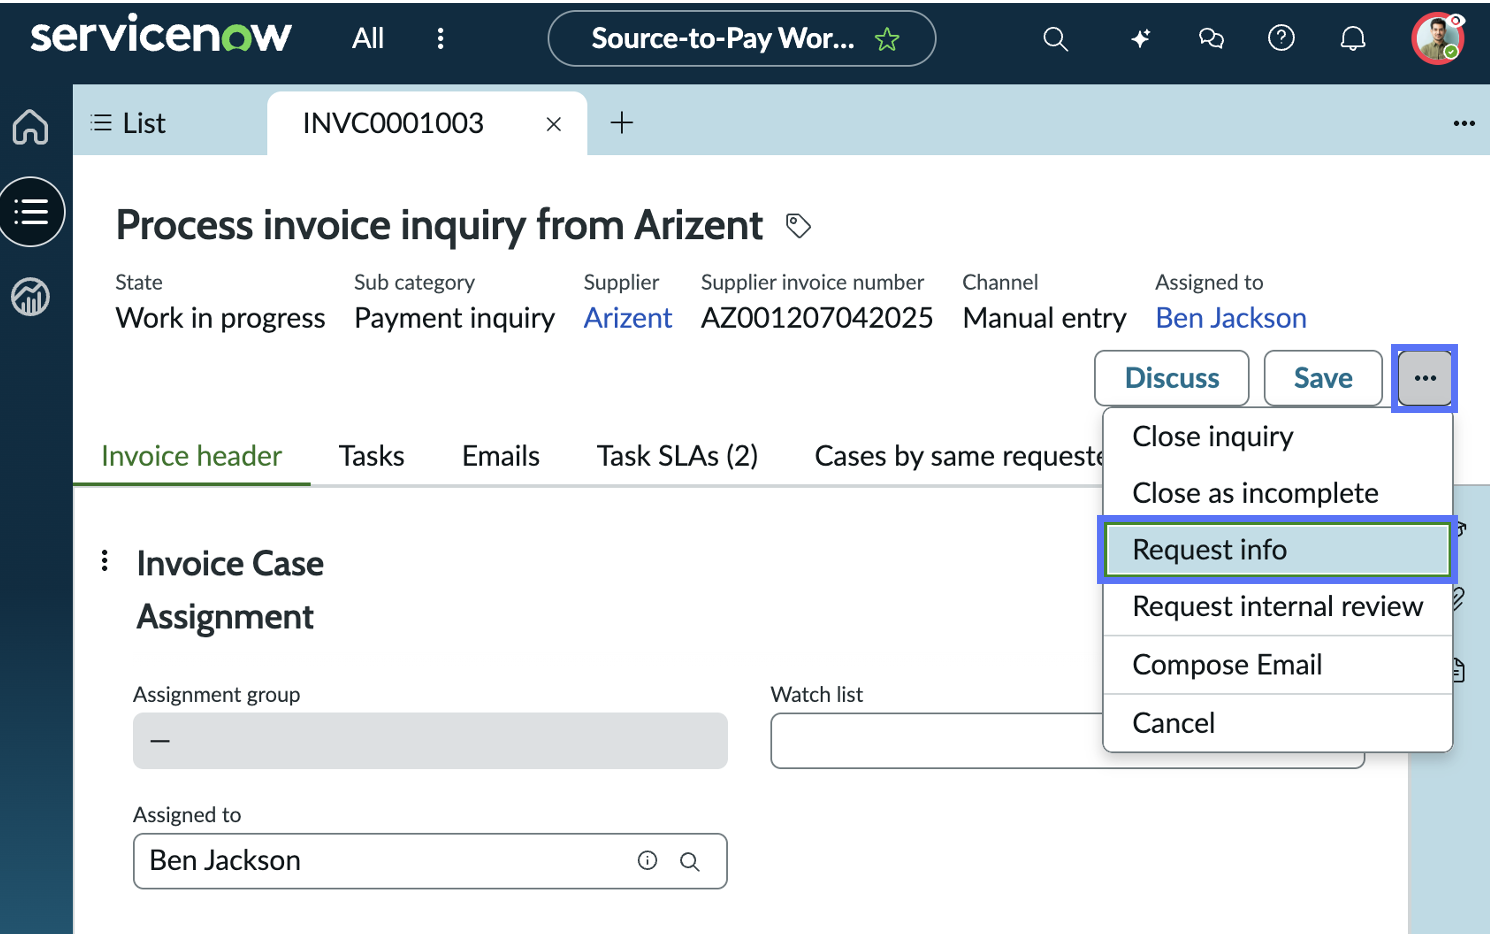
Task: Switch to the Tasks tab
Action: 372,456
